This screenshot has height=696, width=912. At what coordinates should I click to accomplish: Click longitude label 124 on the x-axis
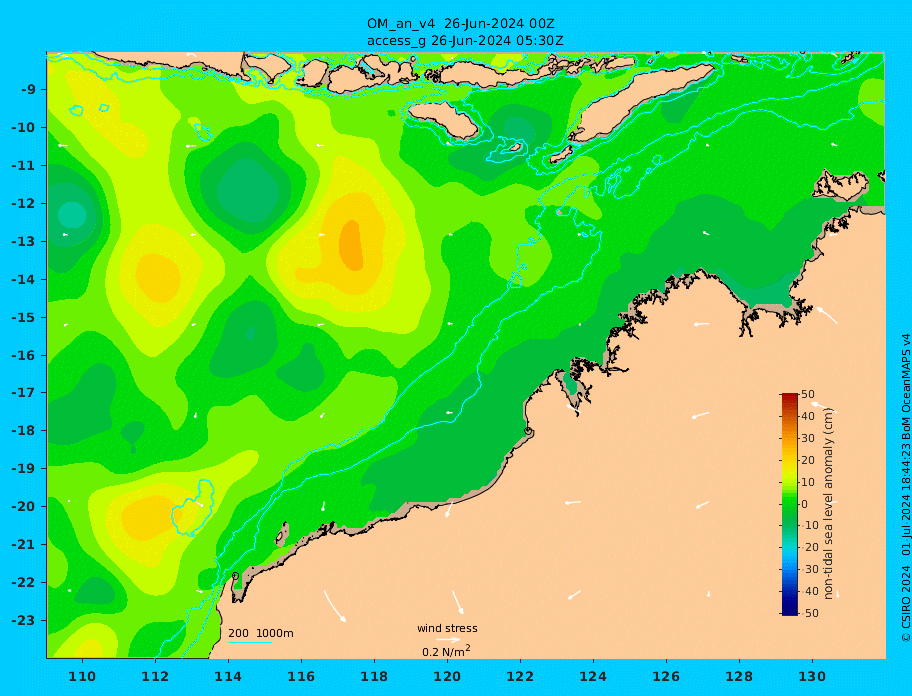[593, 677]
